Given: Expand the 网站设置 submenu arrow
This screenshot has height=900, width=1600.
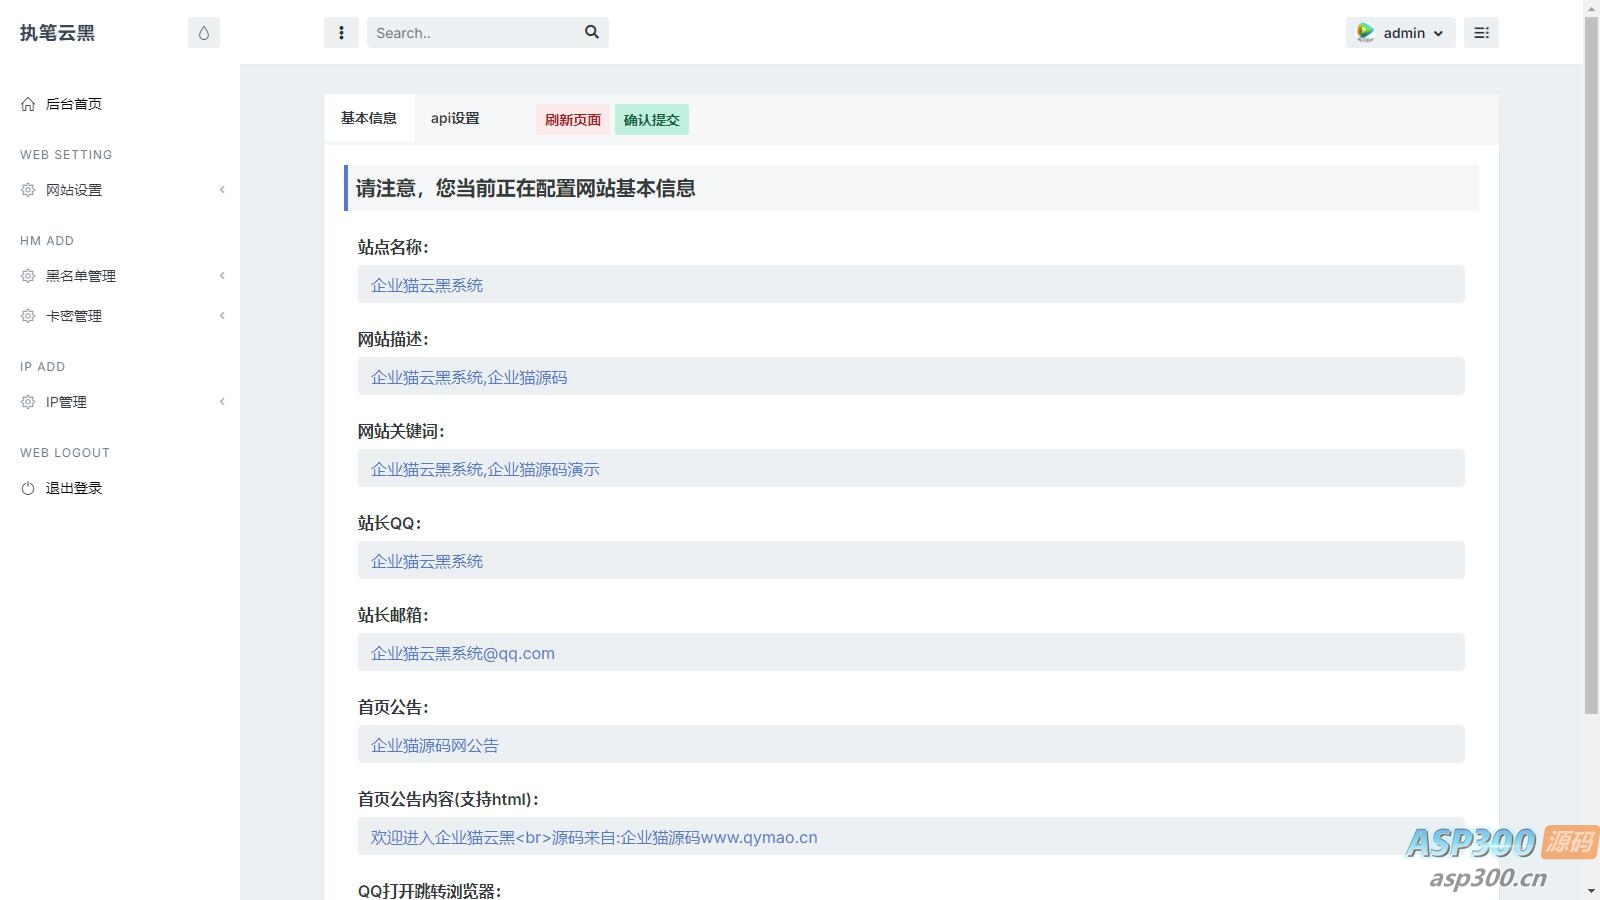Looking at the screenshot, I should [222, 190].
